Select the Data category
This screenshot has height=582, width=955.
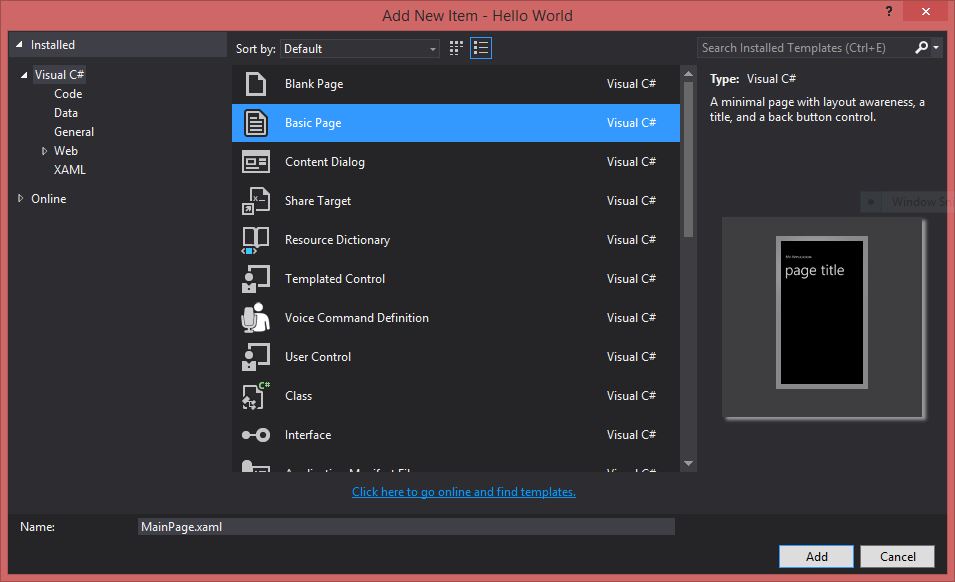click(x=66, y=113)
